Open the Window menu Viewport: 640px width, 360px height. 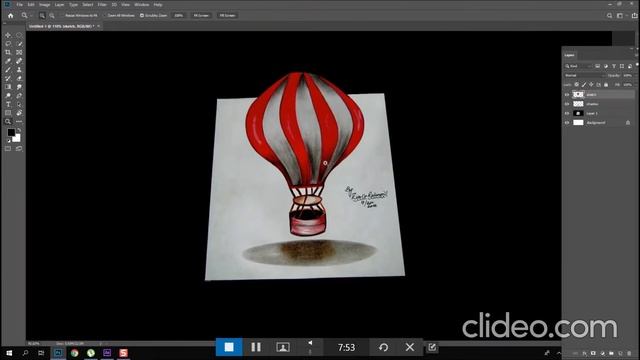(x=142, y=4)
